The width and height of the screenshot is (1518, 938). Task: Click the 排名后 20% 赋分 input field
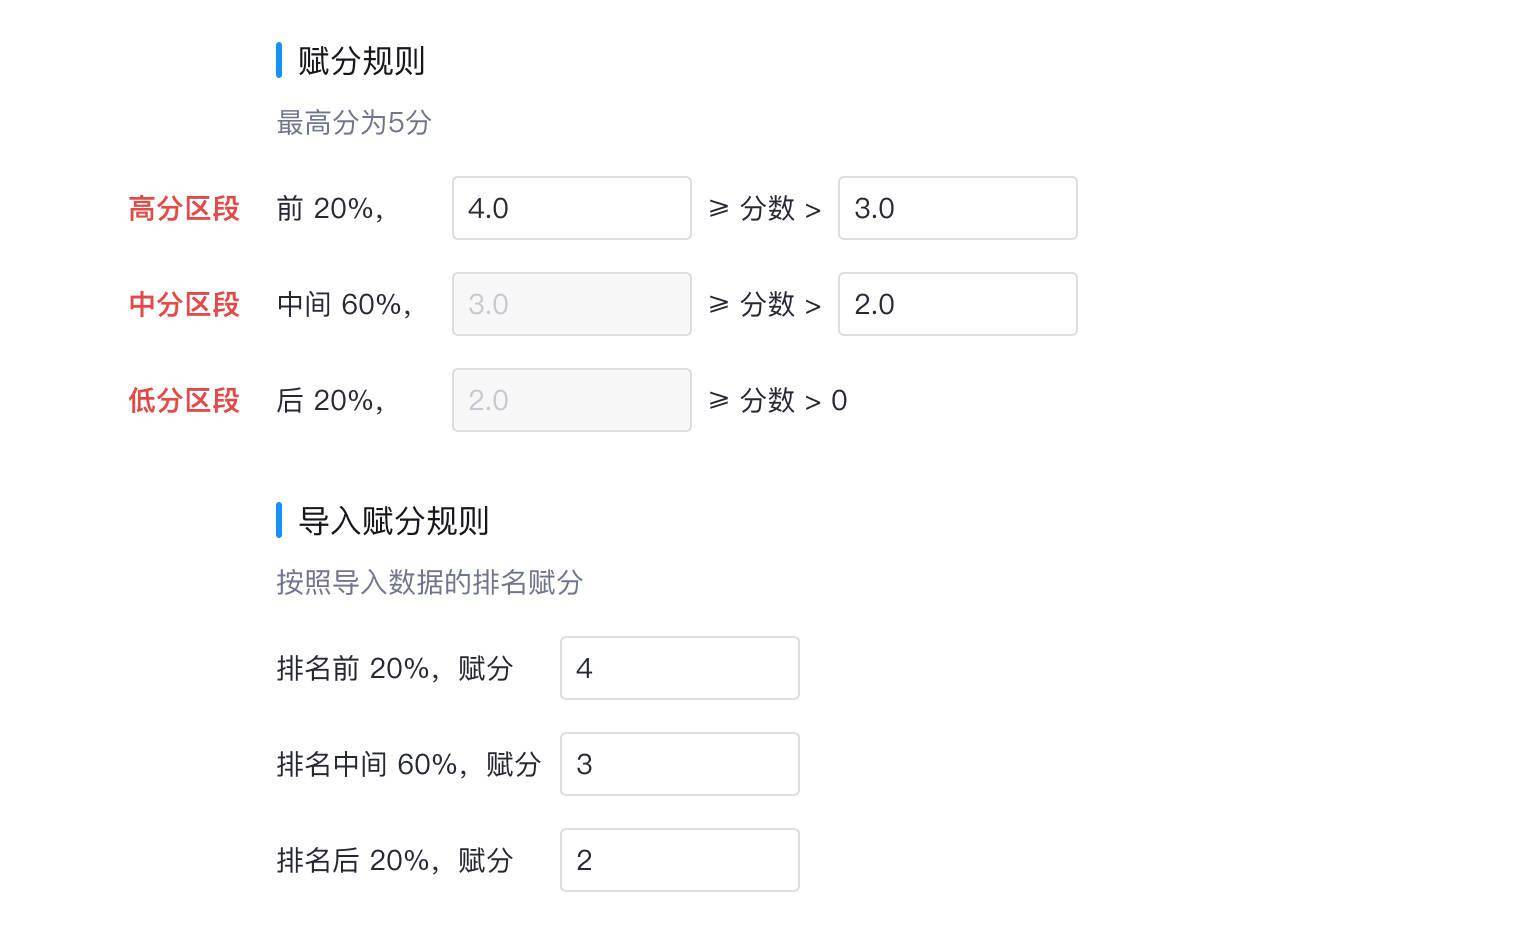click(679, 860)
